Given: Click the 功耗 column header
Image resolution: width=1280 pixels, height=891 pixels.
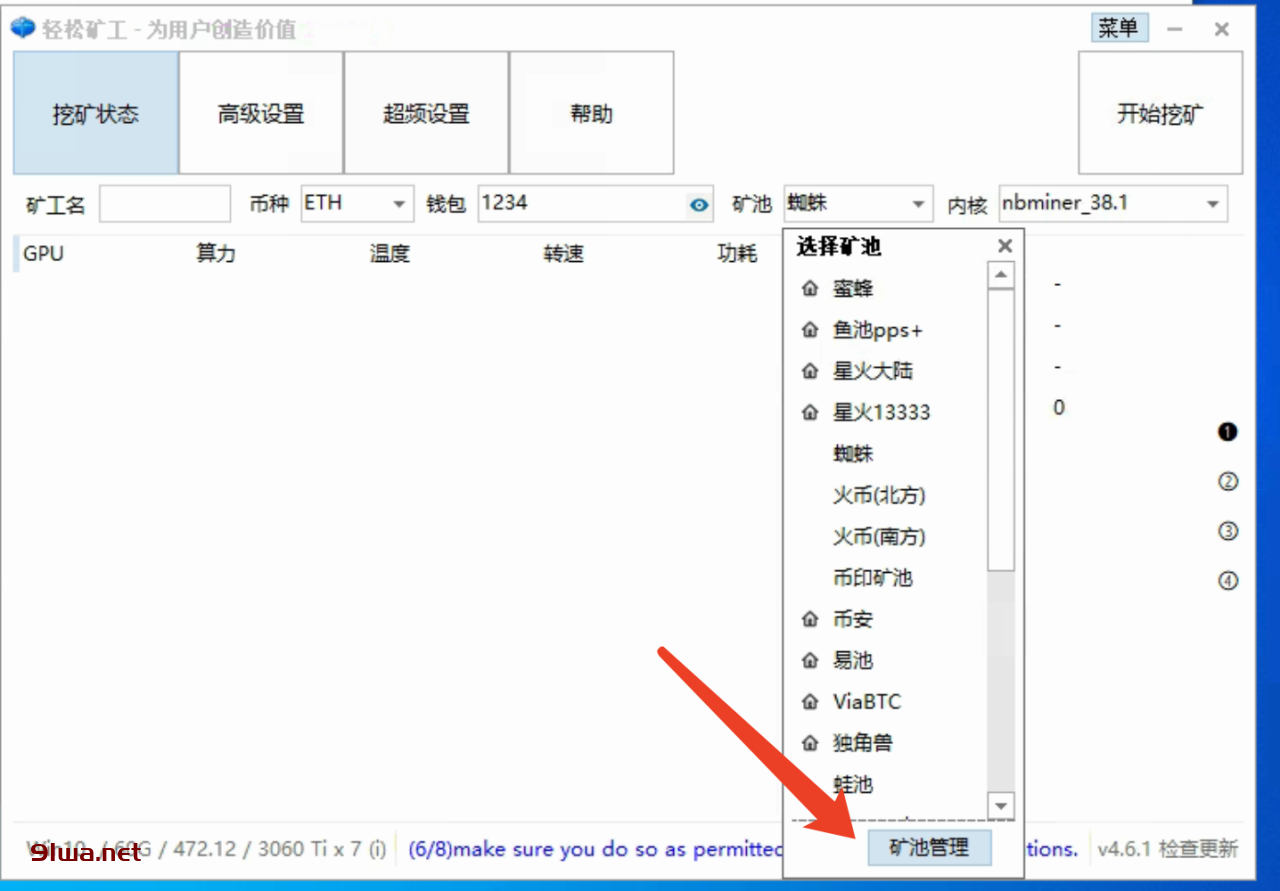Looking at the screenshot, I should click(738, 254).
